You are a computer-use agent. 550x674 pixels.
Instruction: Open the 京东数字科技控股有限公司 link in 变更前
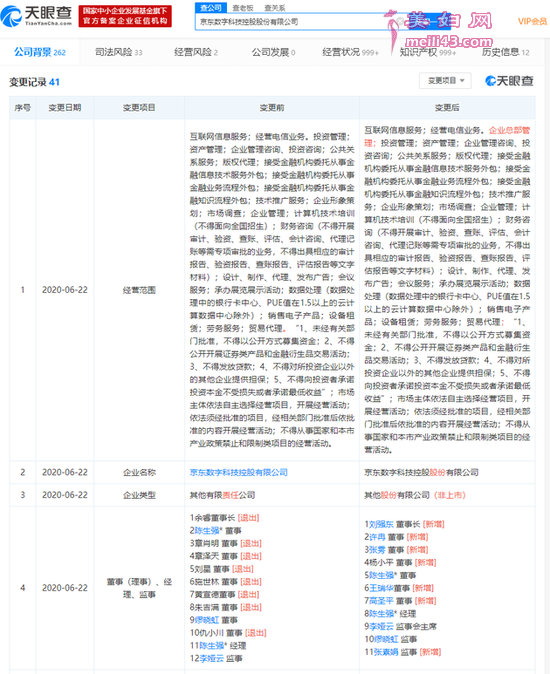coord(238,472)
